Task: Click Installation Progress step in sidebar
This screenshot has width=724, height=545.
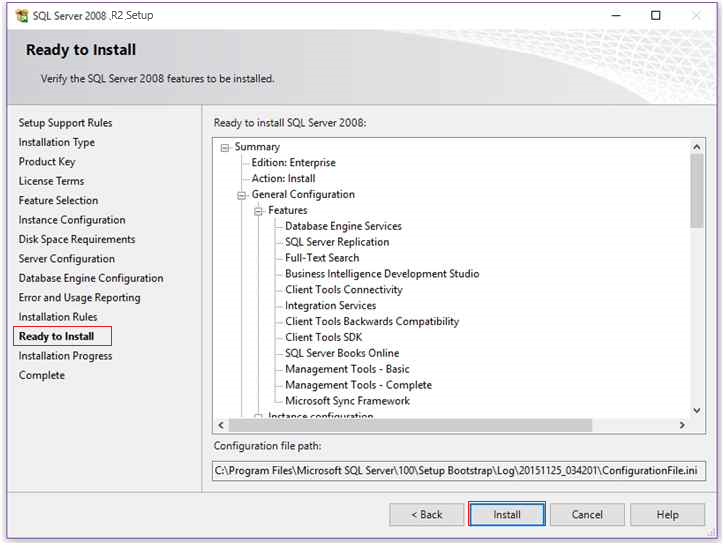Action: point(65,356)
